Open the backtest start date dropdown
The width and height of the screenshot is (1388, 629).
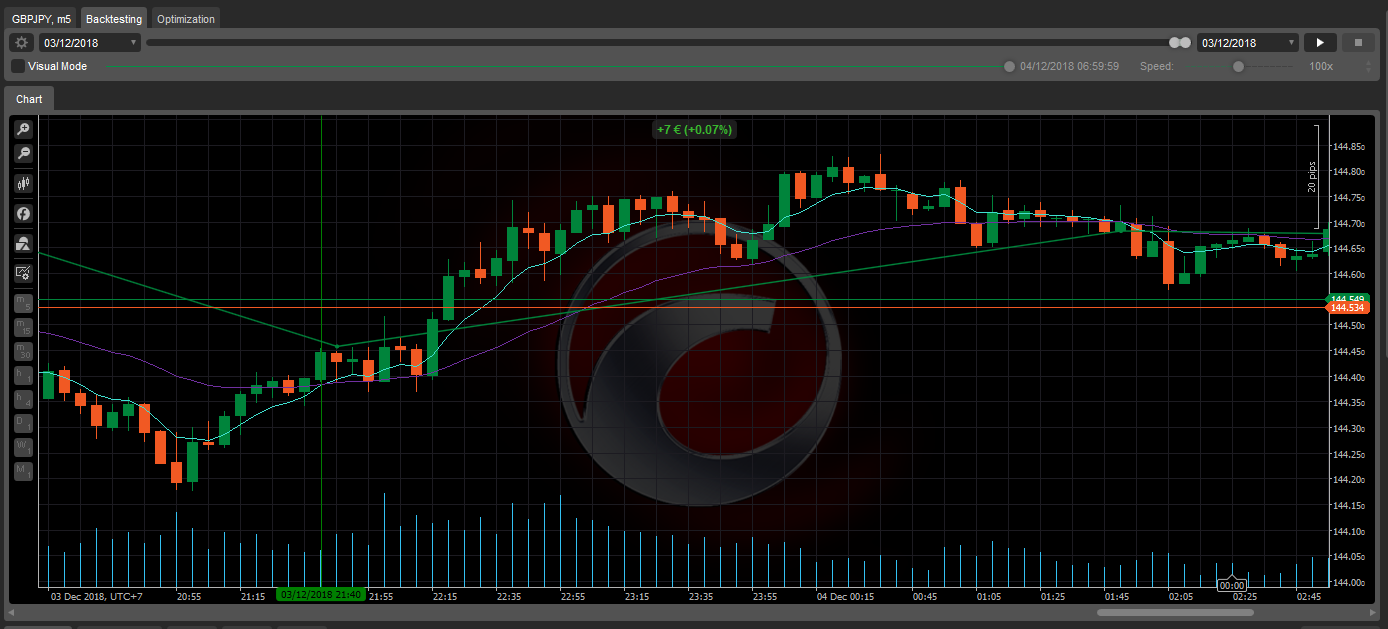(90, 43)
